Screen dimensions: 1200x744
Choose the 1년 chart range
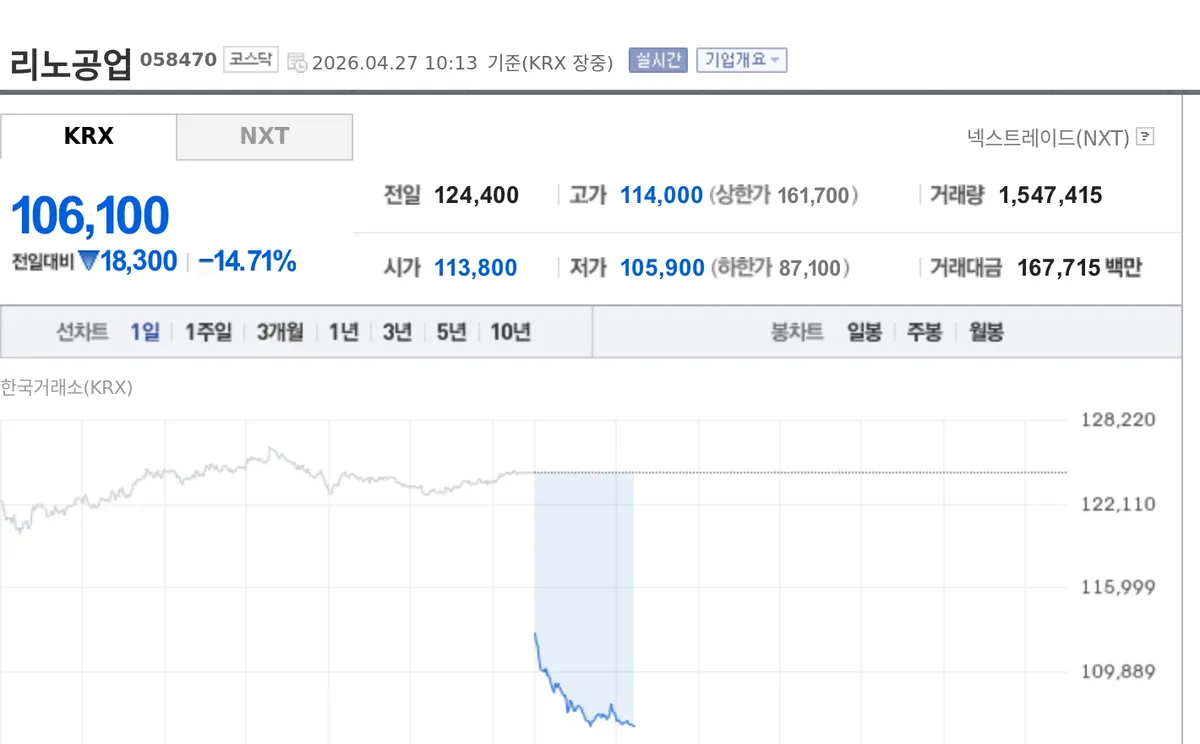click(344, 332)
